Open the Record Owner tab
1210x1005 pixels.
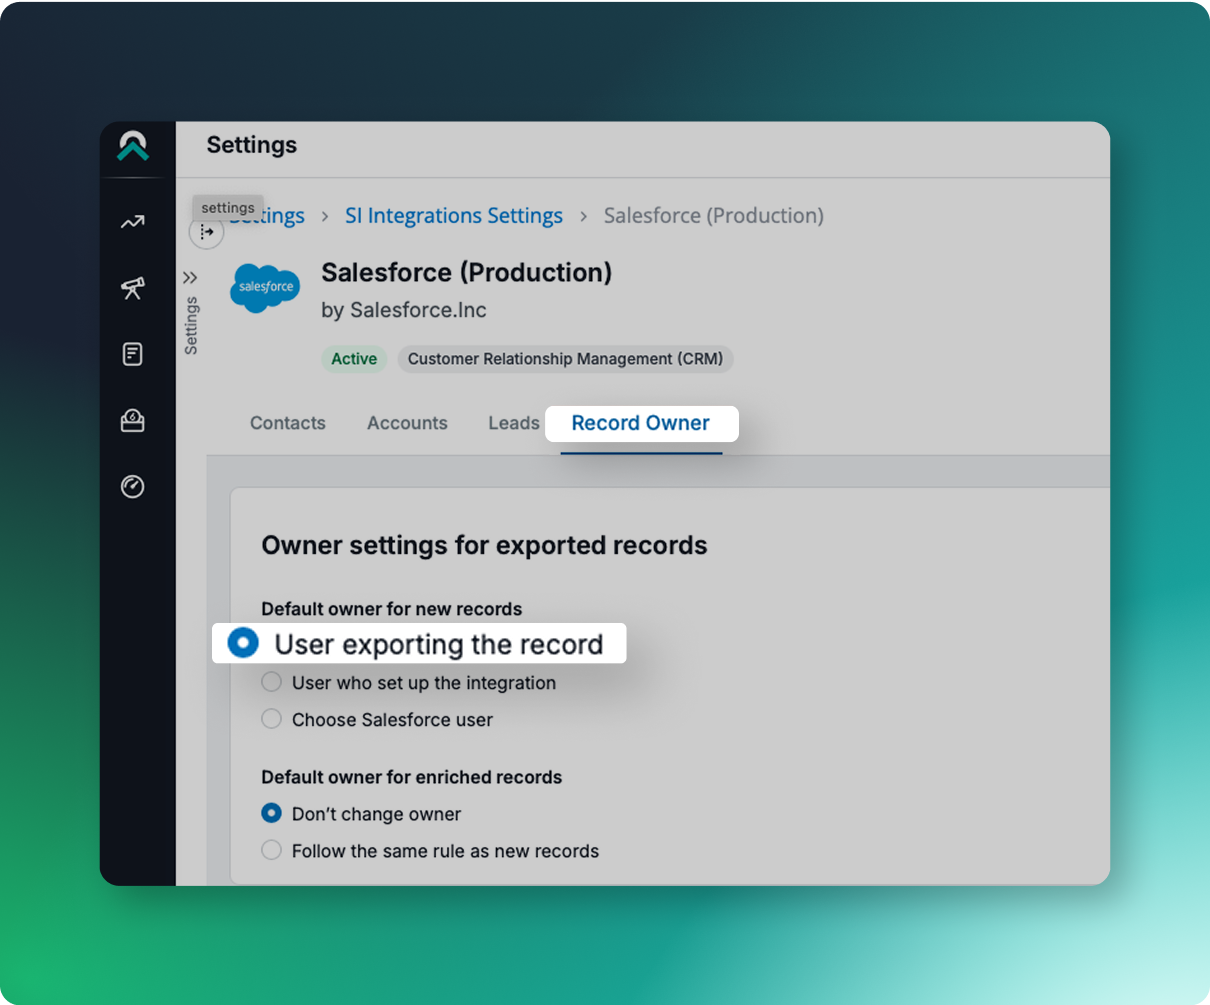tap(641, 423)
